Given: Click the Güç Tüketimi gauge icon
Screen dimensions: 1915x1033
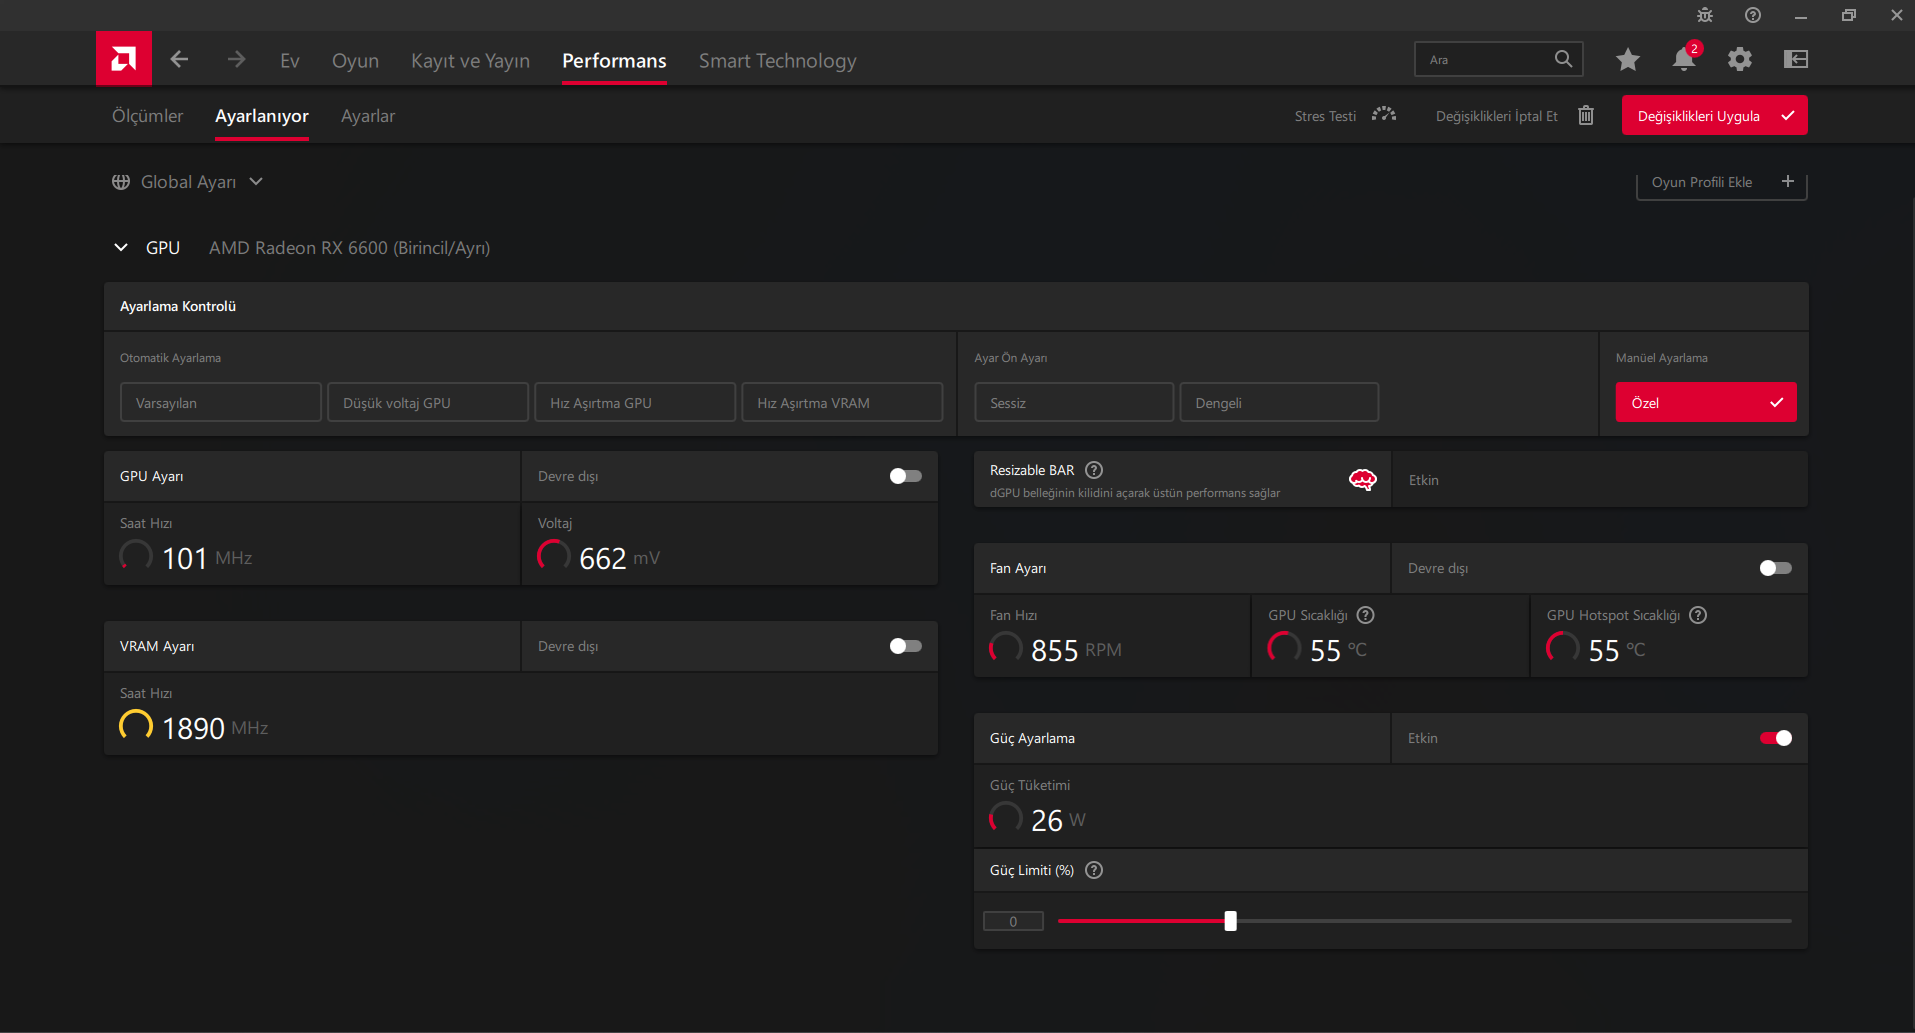Looking at the screenshot, I should click(x=1006, y=818).
